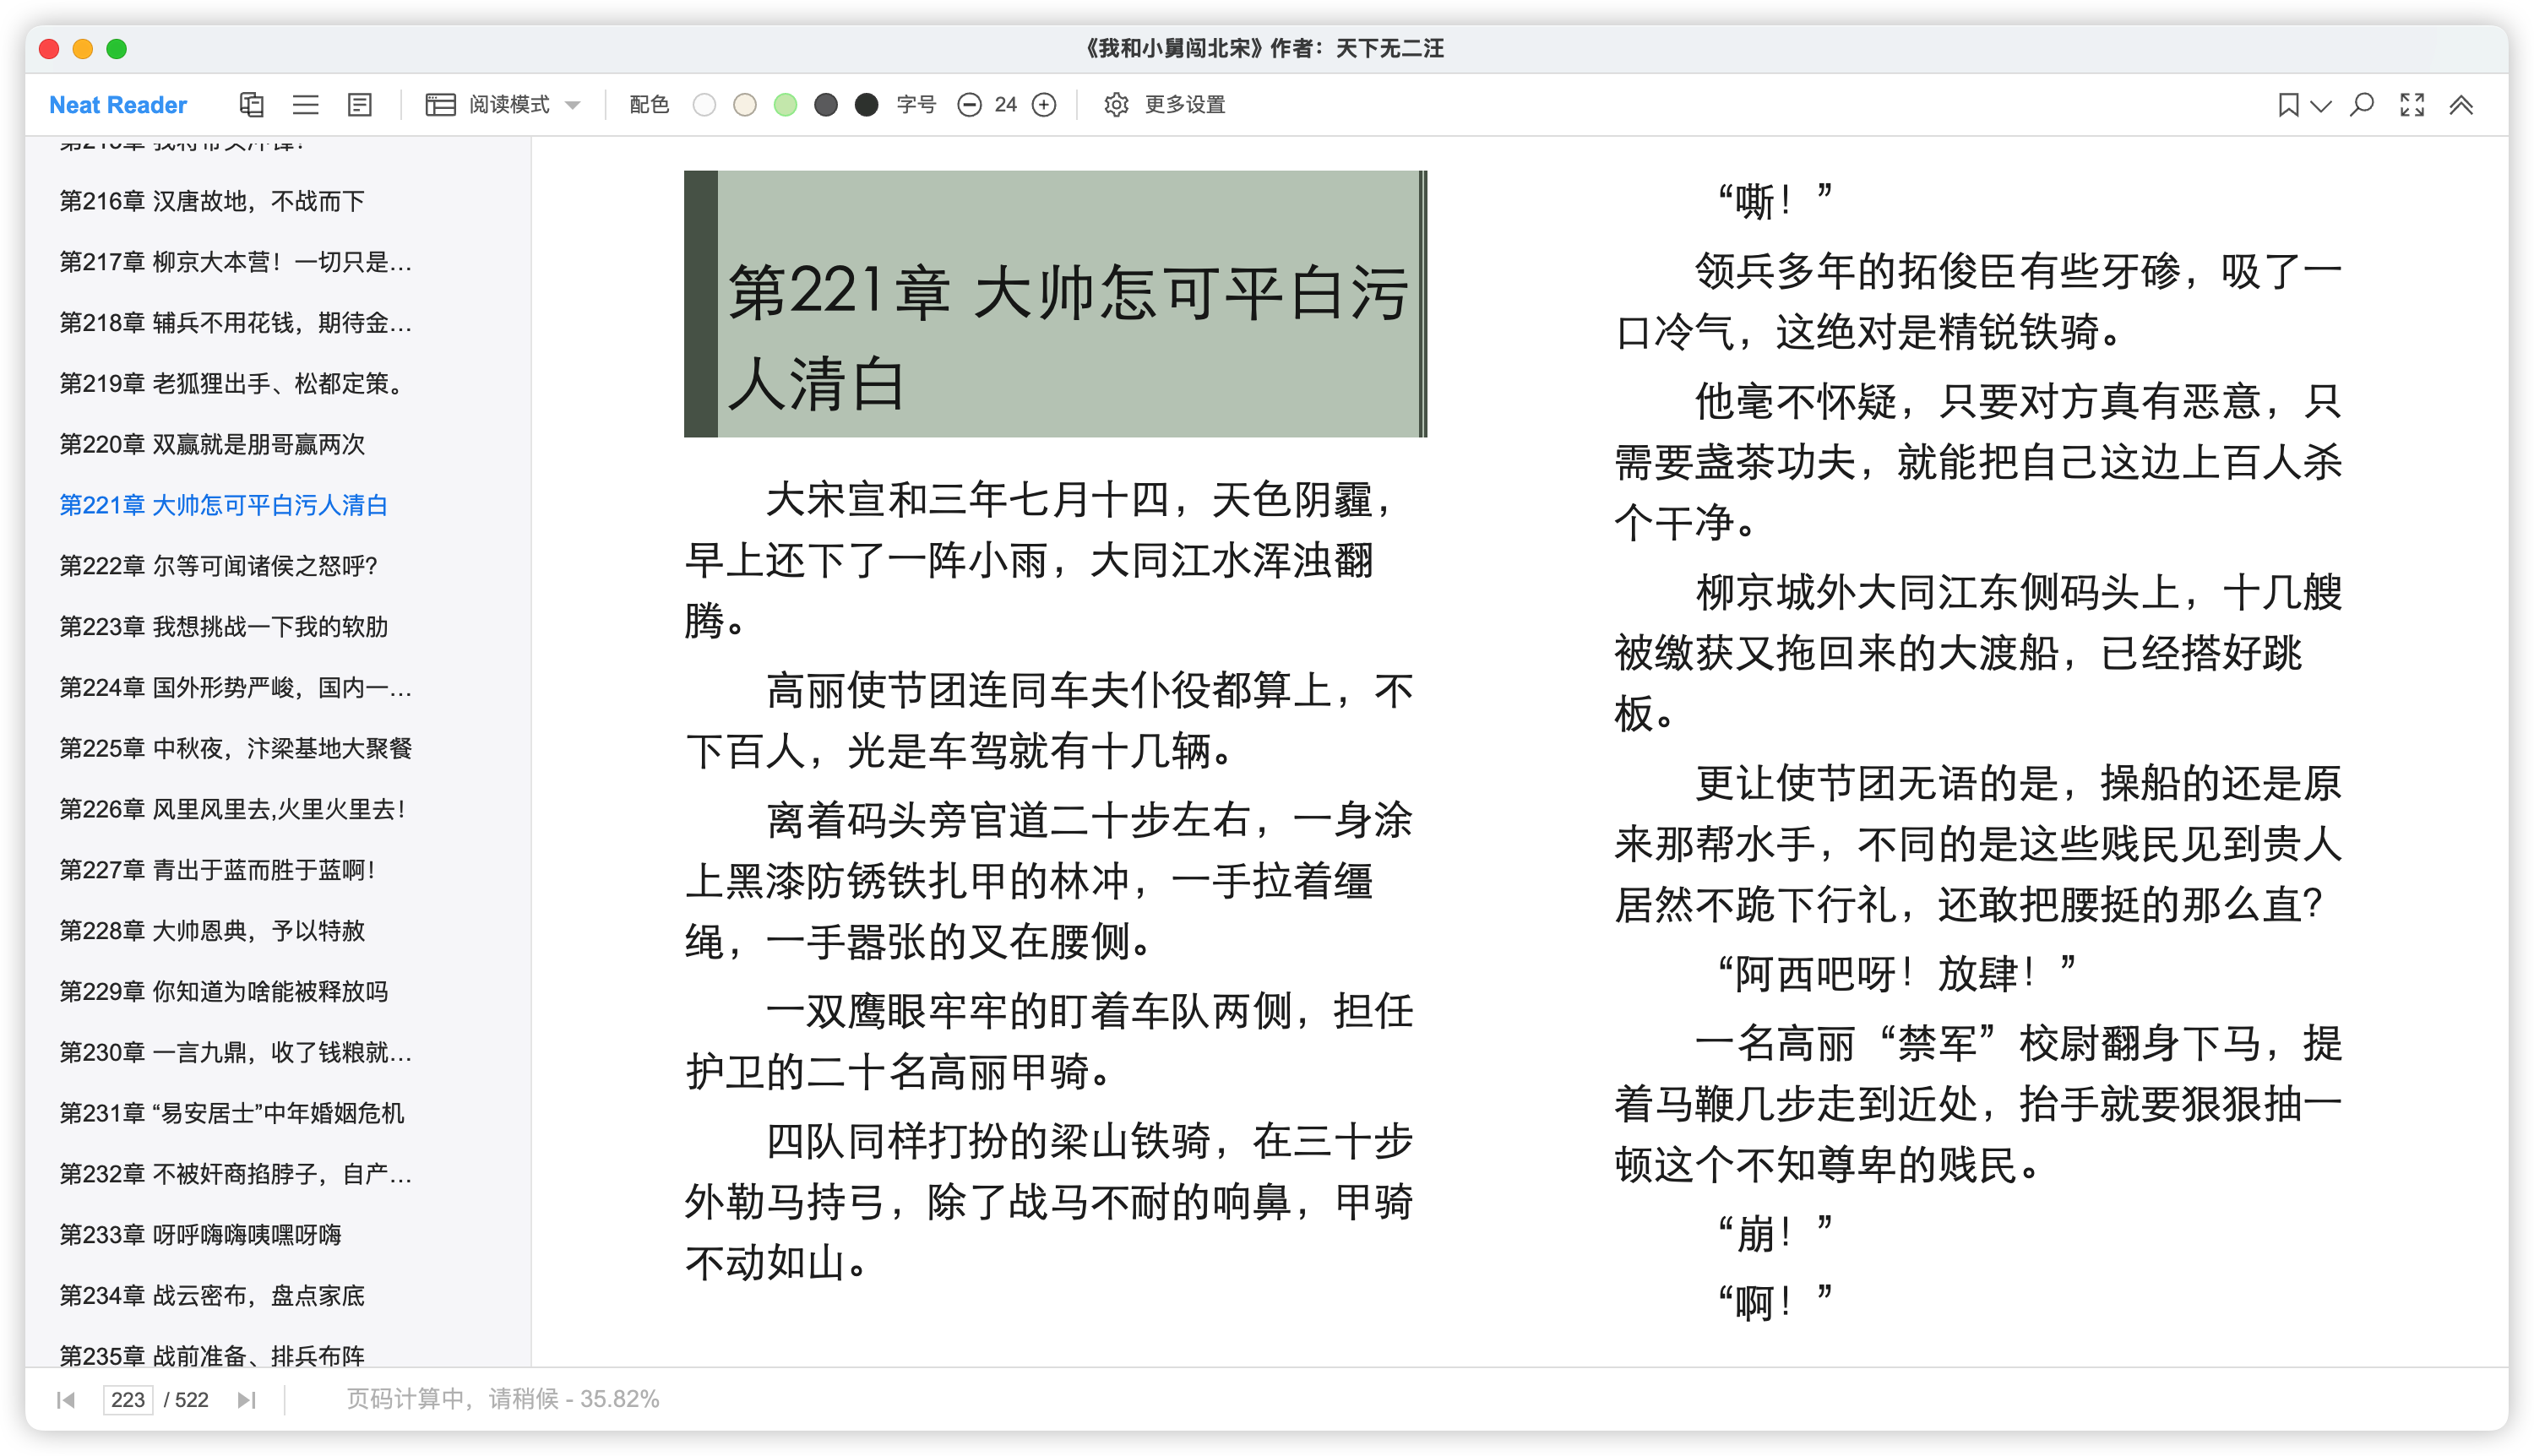This screenshot has height=1456, width=2534.
Task: Jump to last page button
Action: point(247,1400)
